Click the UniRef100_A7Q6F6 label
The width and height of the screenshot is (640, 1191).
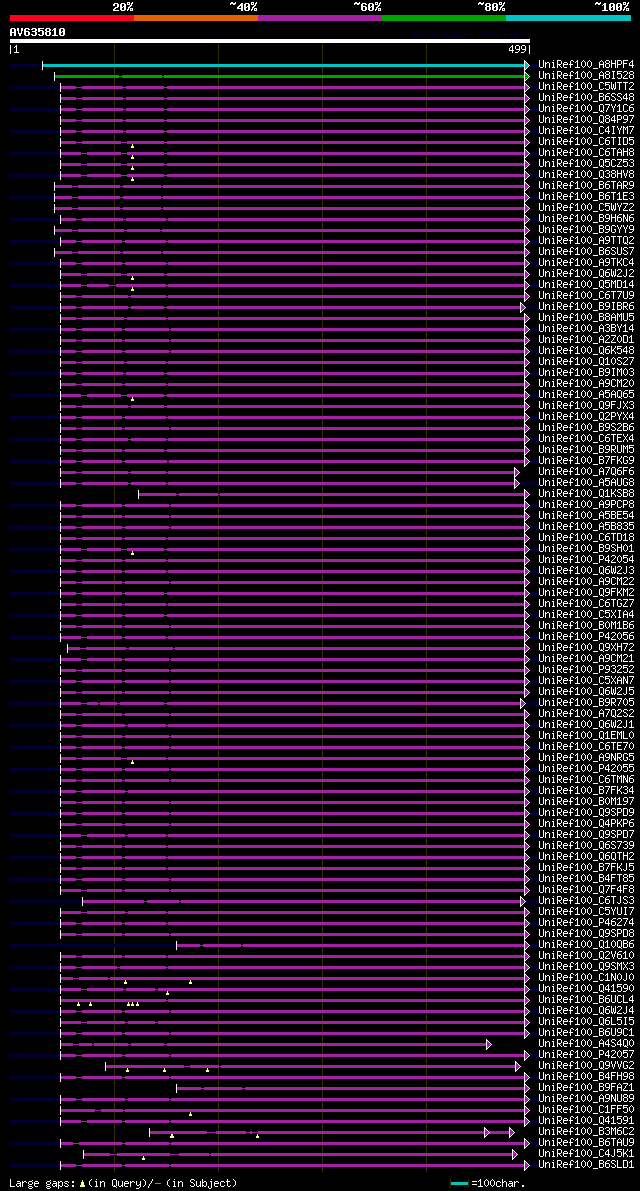(586, 472)
